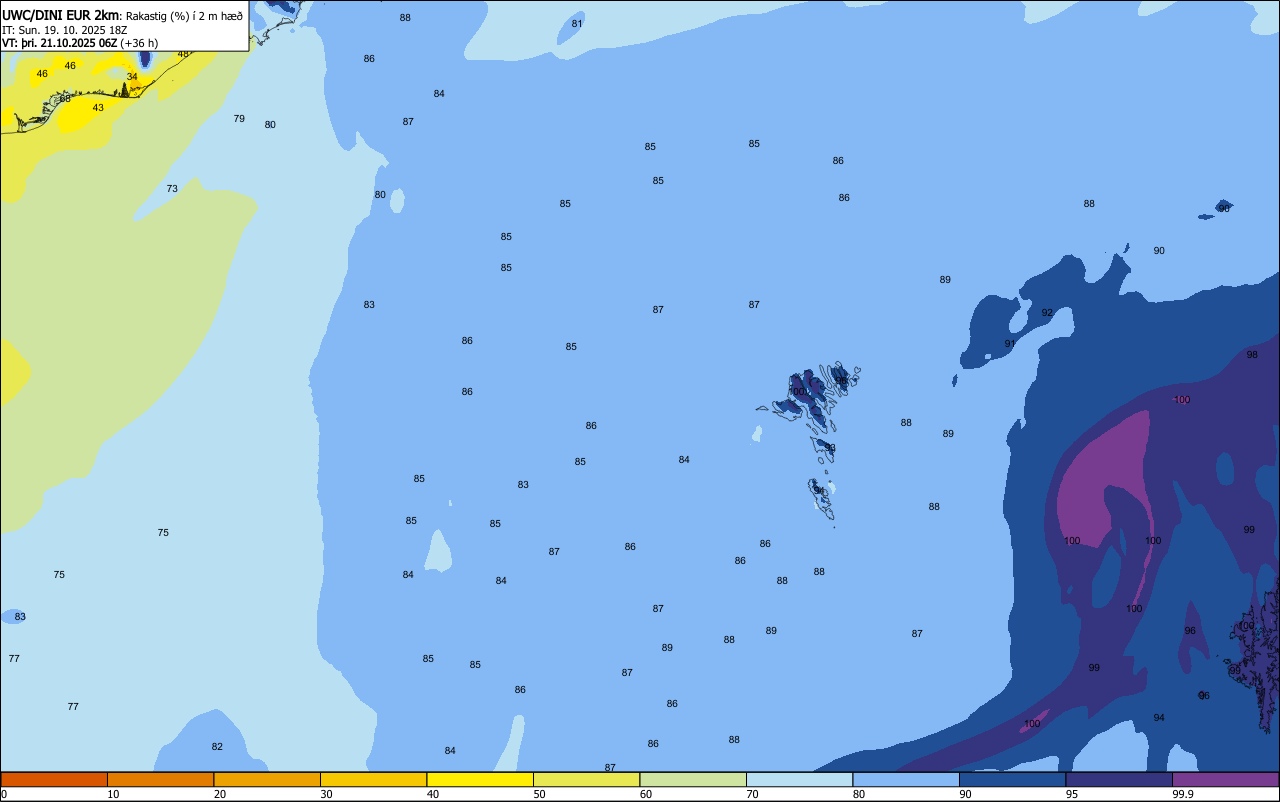Click the humidity value '91' on the map
The height and width of the screenshot is (802, 1280).
click(1010, 344)
